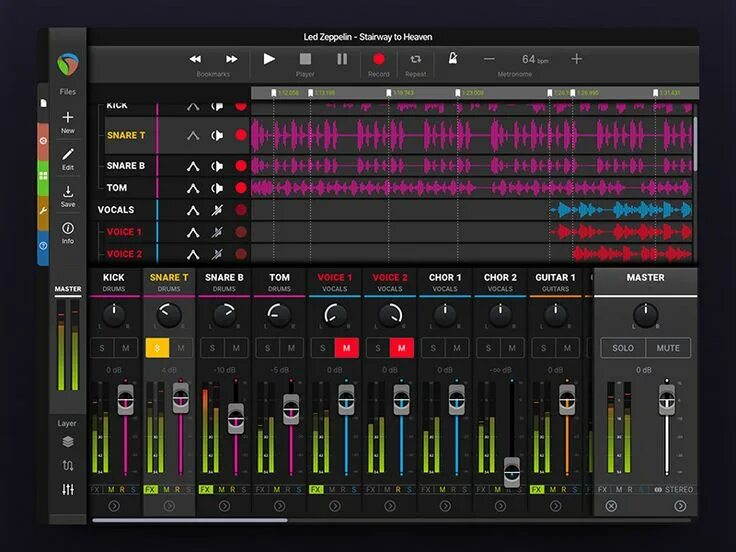Viewport: 736px width, 552px height.
Task: Click the master SOLO button
Action: pyautogui.click(x=623, y=348)
